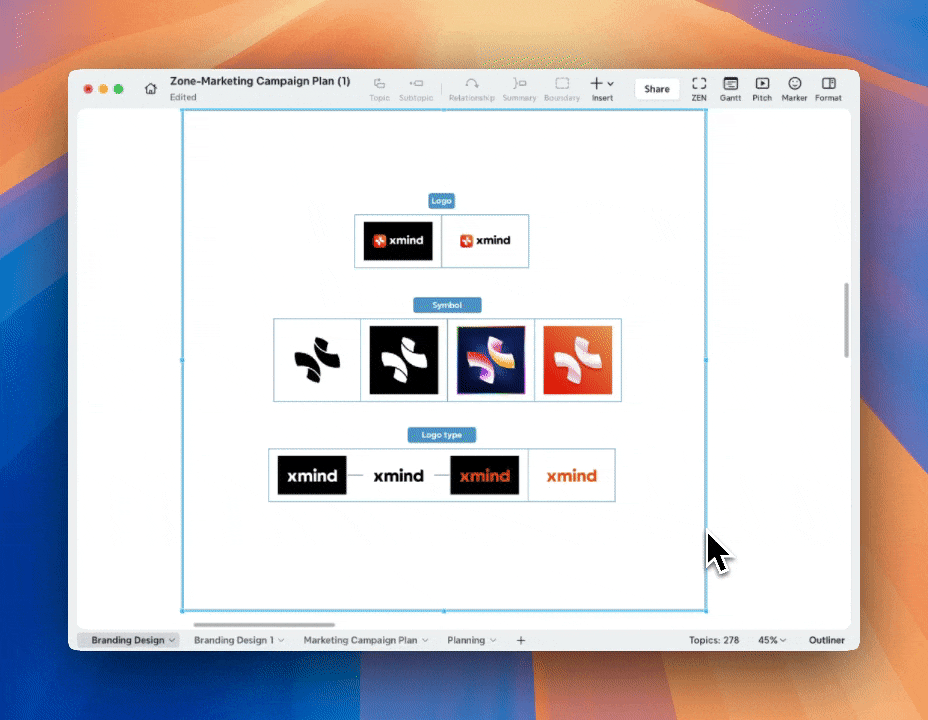Enter ZEN mode

click(x=699, y=89)
